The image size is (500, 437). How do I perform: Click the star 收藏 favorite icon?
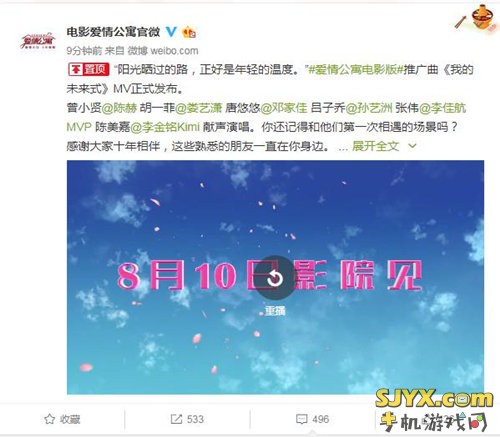point(49,419)
